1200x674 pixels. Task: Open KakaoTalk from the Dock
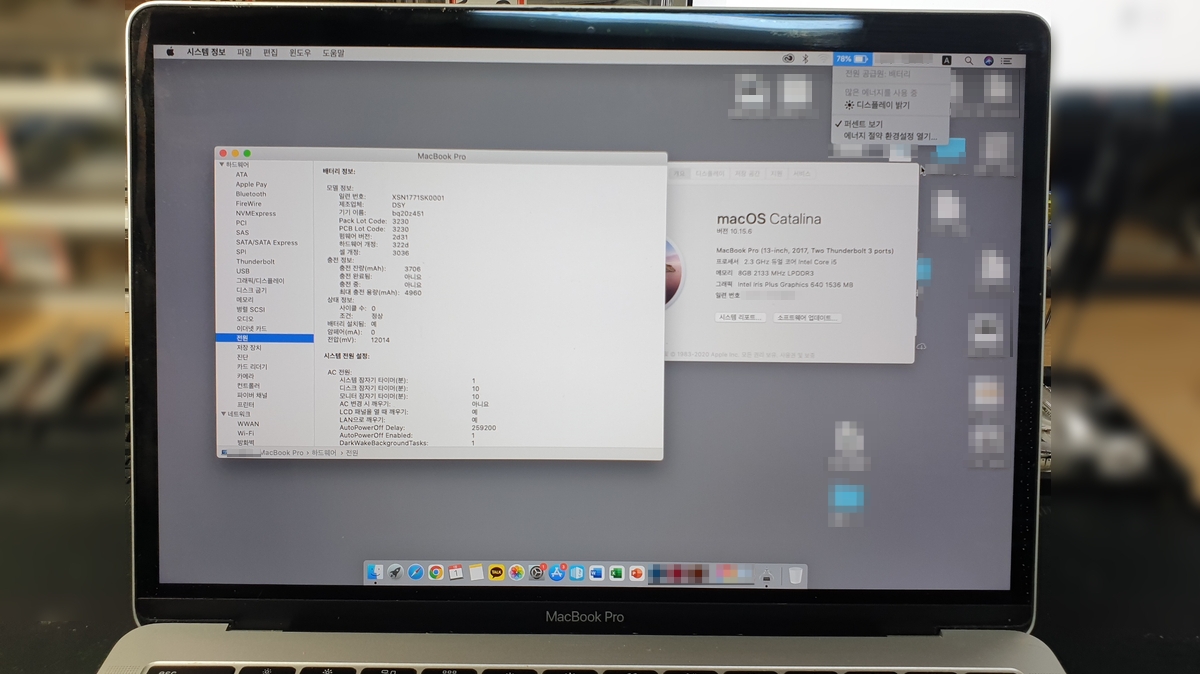tap(497, 573)
